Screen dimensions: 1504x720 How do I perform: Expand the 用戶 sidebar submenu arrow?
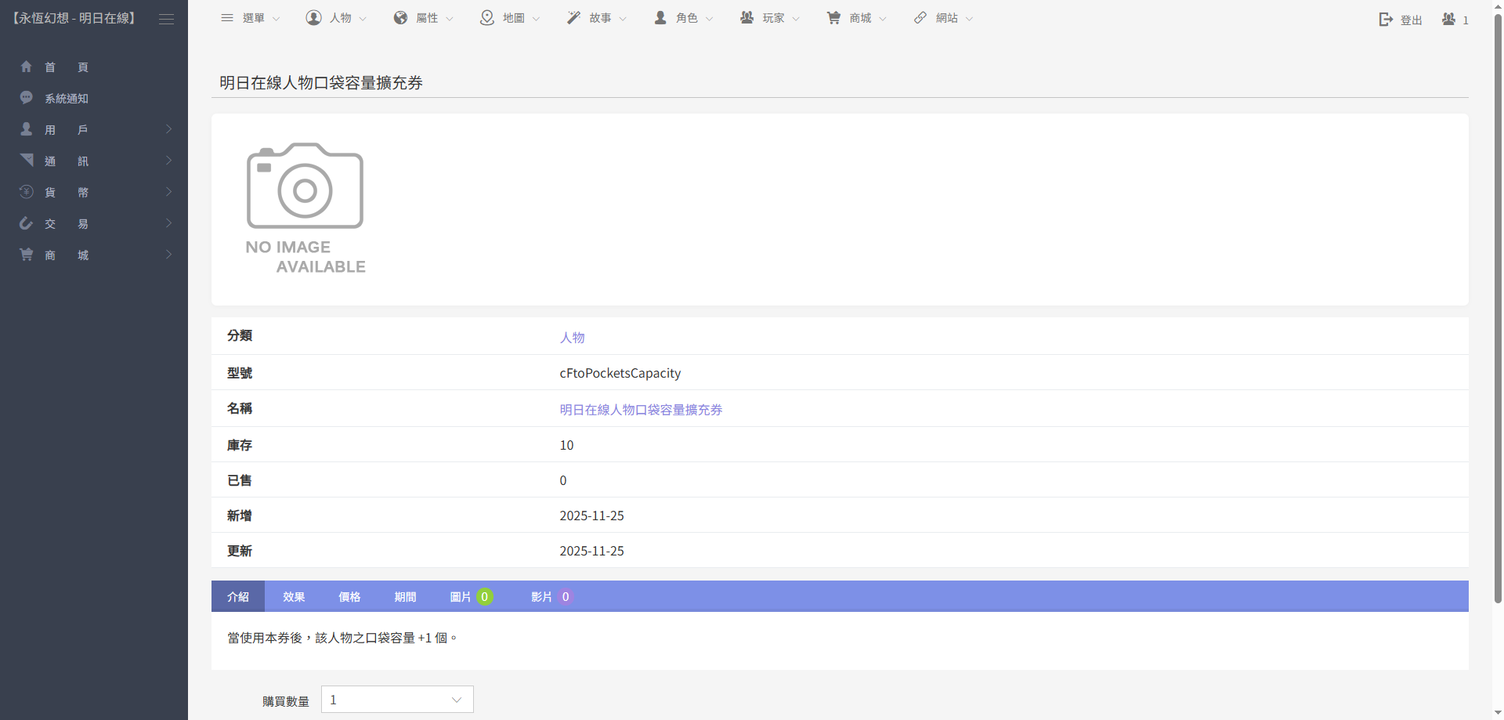[169, 130]
